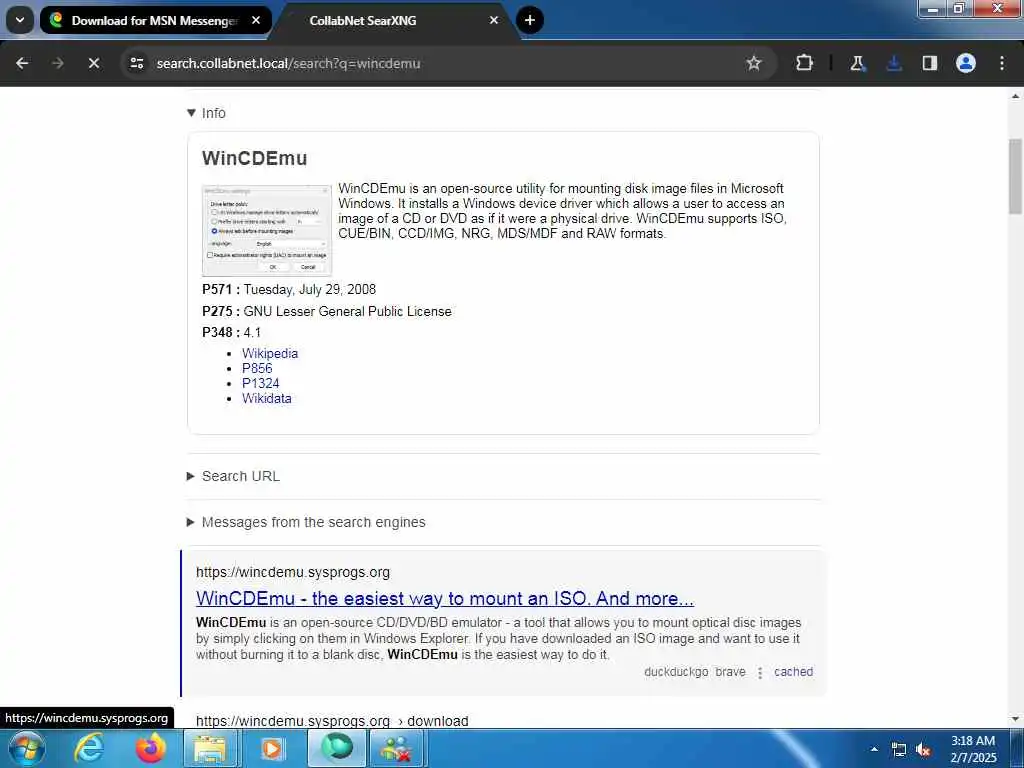Click the brave engine label
Viewport: 1024px width, 768px height.
click(730, 672)
